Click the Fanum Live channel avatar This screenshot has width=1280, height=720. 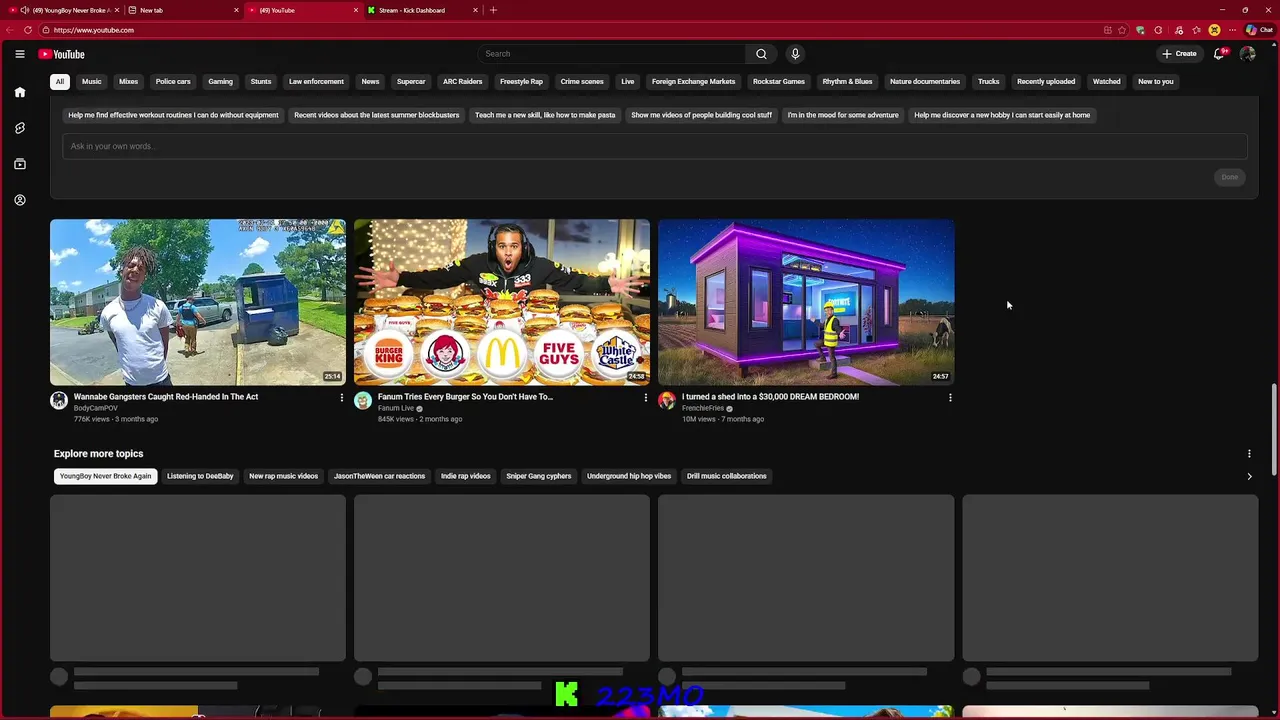point(363,401)
